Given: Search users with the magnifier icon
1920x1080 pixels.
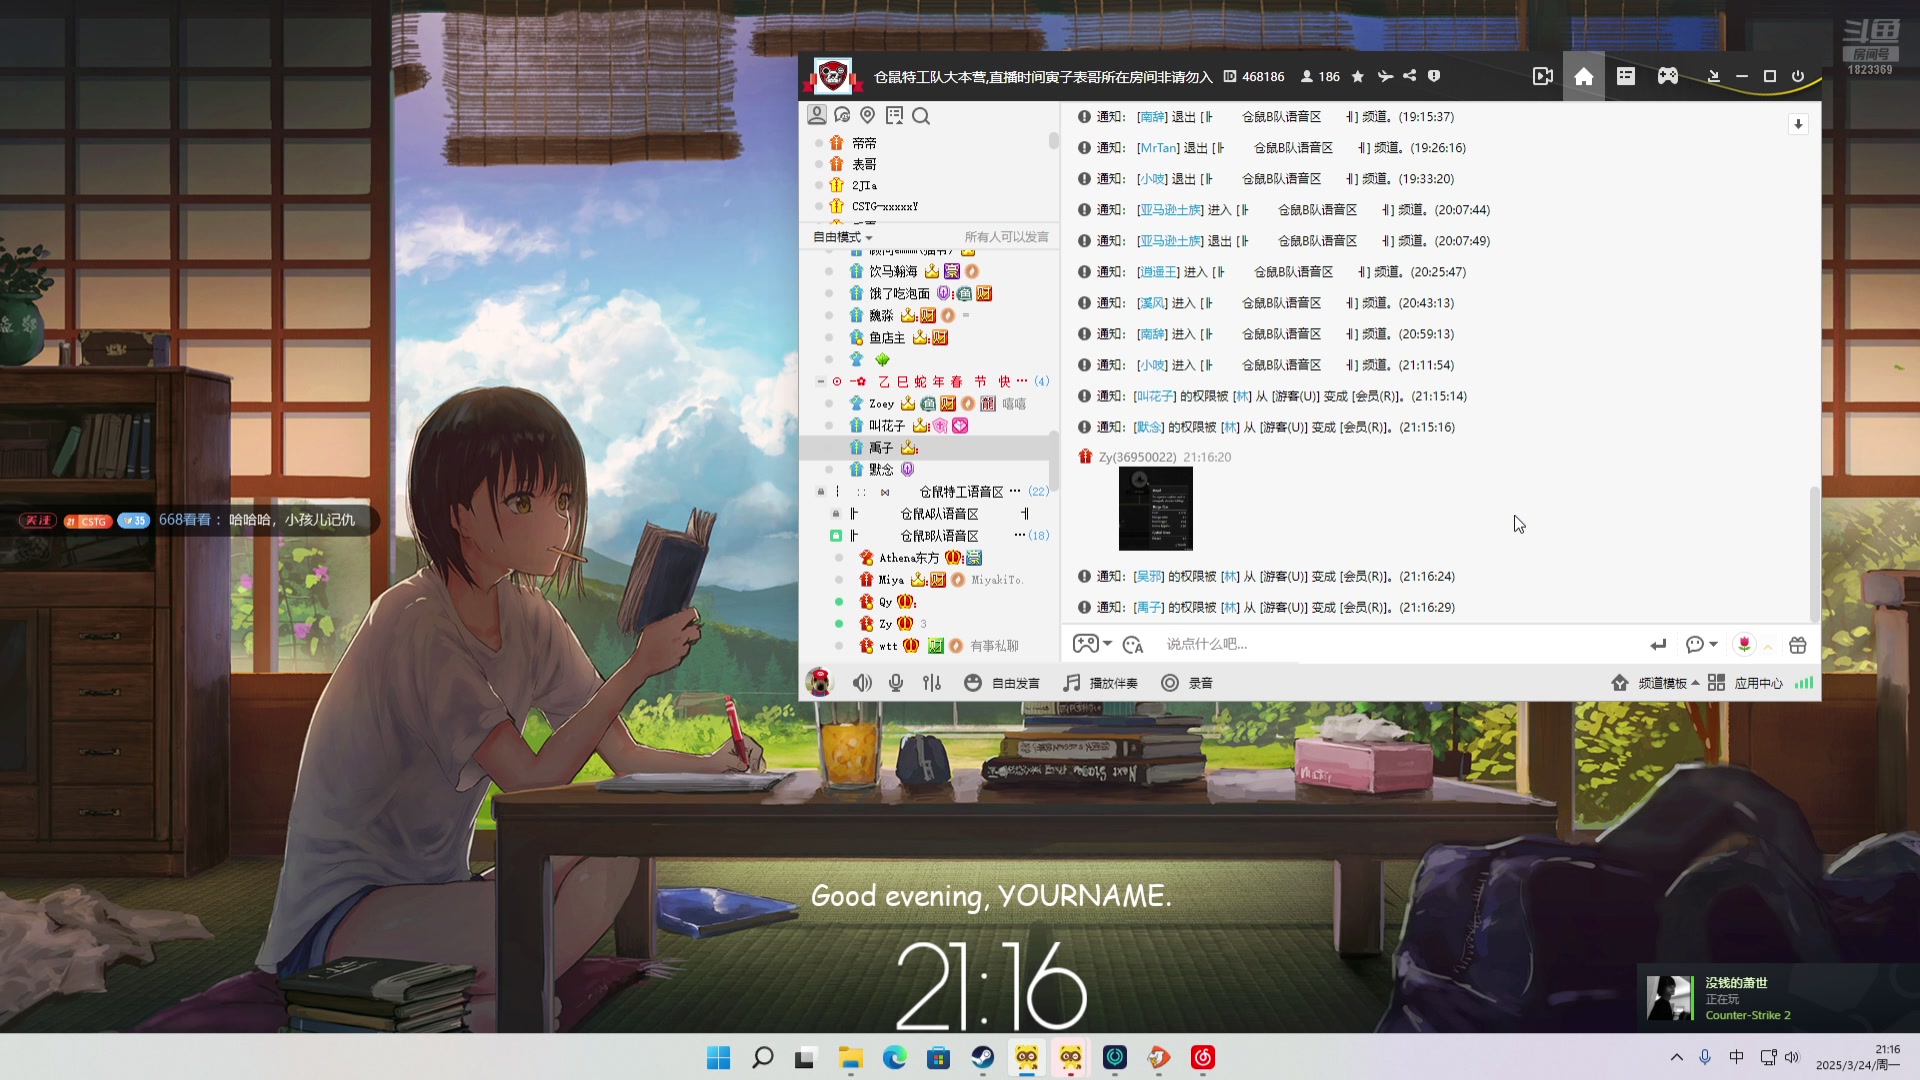Looking at the screenshot, I should [x=921, y=116].
